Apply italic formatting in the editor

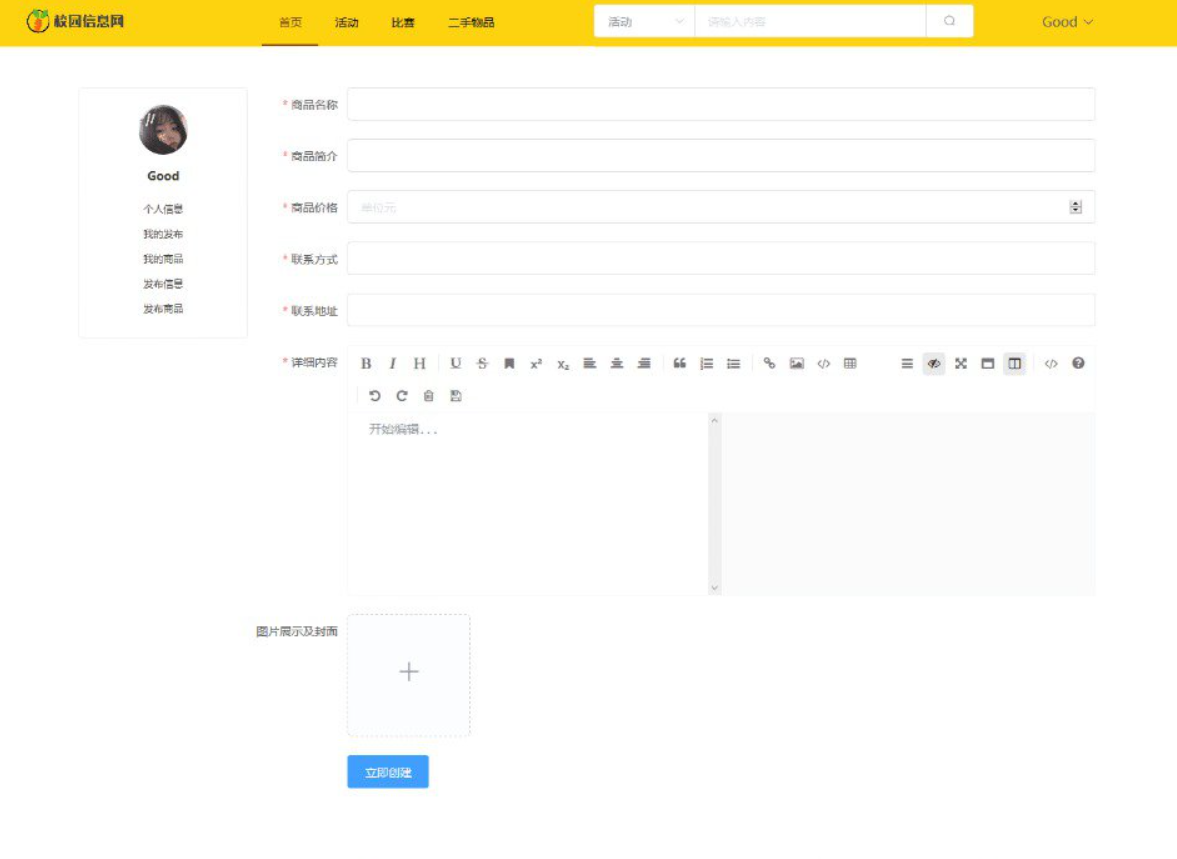pos(393,364)
